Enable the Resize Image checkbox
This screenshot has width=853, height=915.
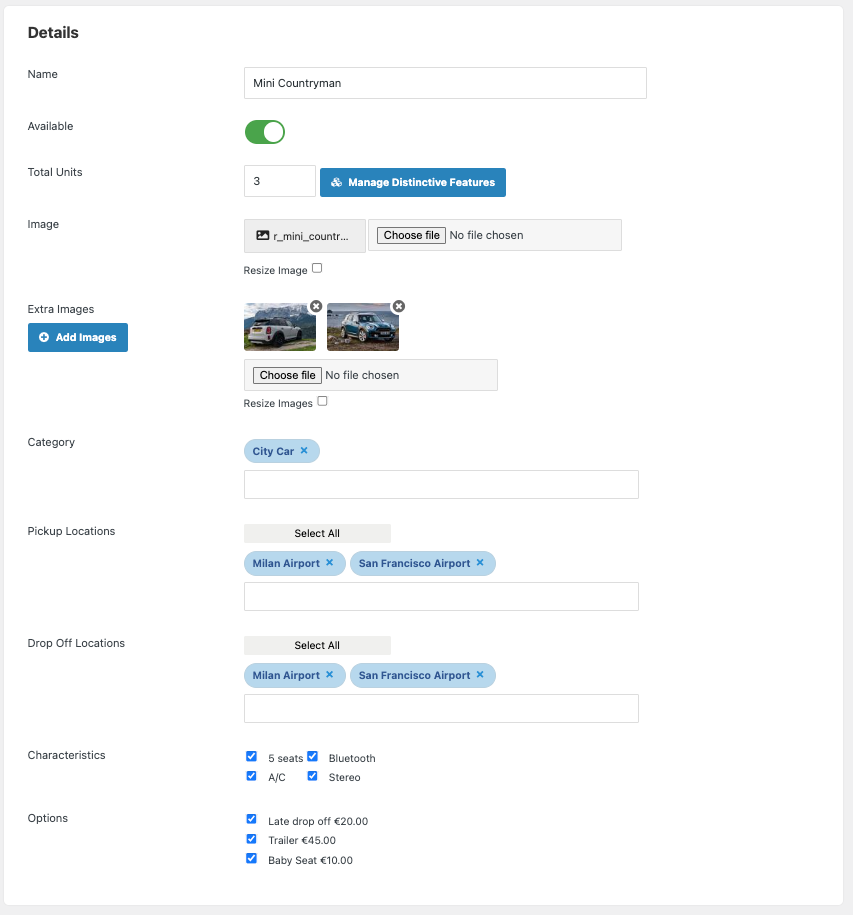click(x=317, y=268)
